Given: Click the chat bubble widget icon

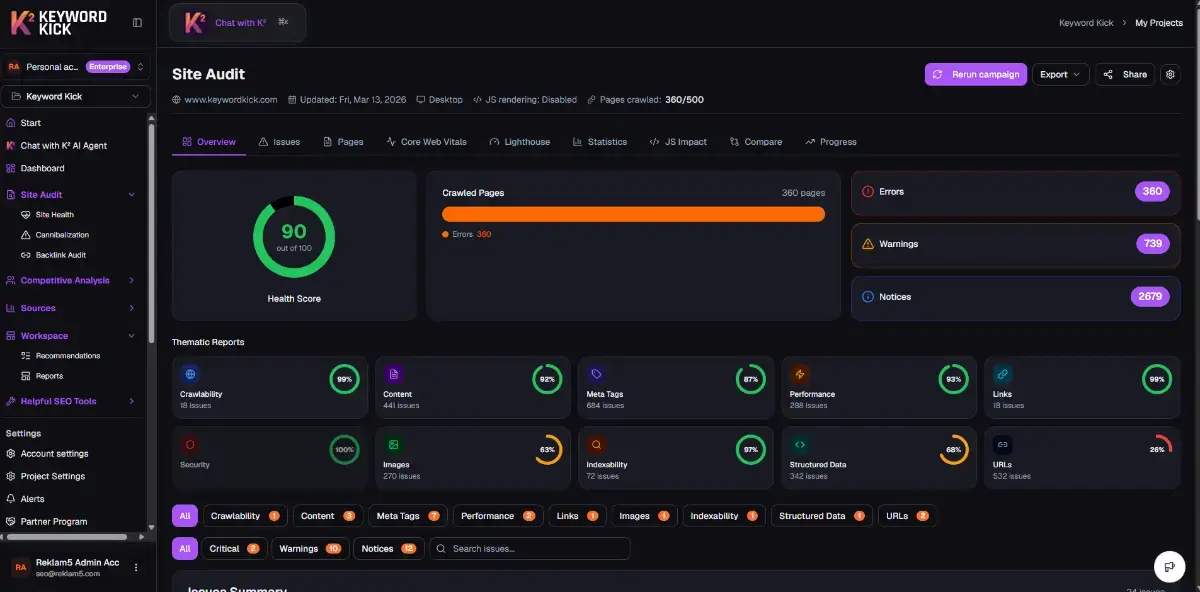Looking at the screenshot, I should point(1168,566).
